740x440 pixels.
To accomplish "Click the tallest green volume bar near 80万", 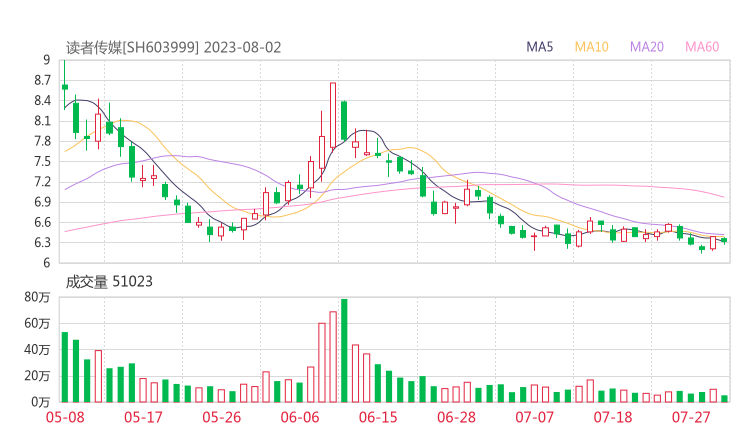I will (x=344, y=350).
